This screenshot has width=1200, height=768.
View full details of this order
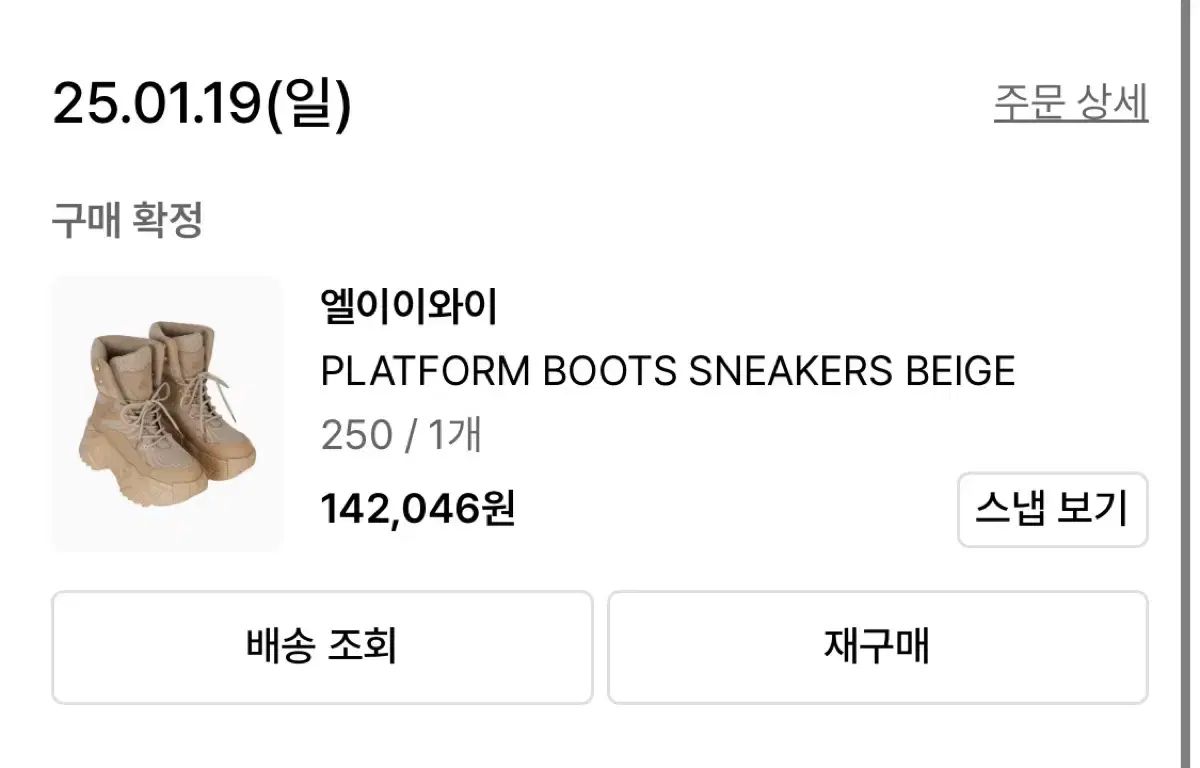(x=1070, y=103)
